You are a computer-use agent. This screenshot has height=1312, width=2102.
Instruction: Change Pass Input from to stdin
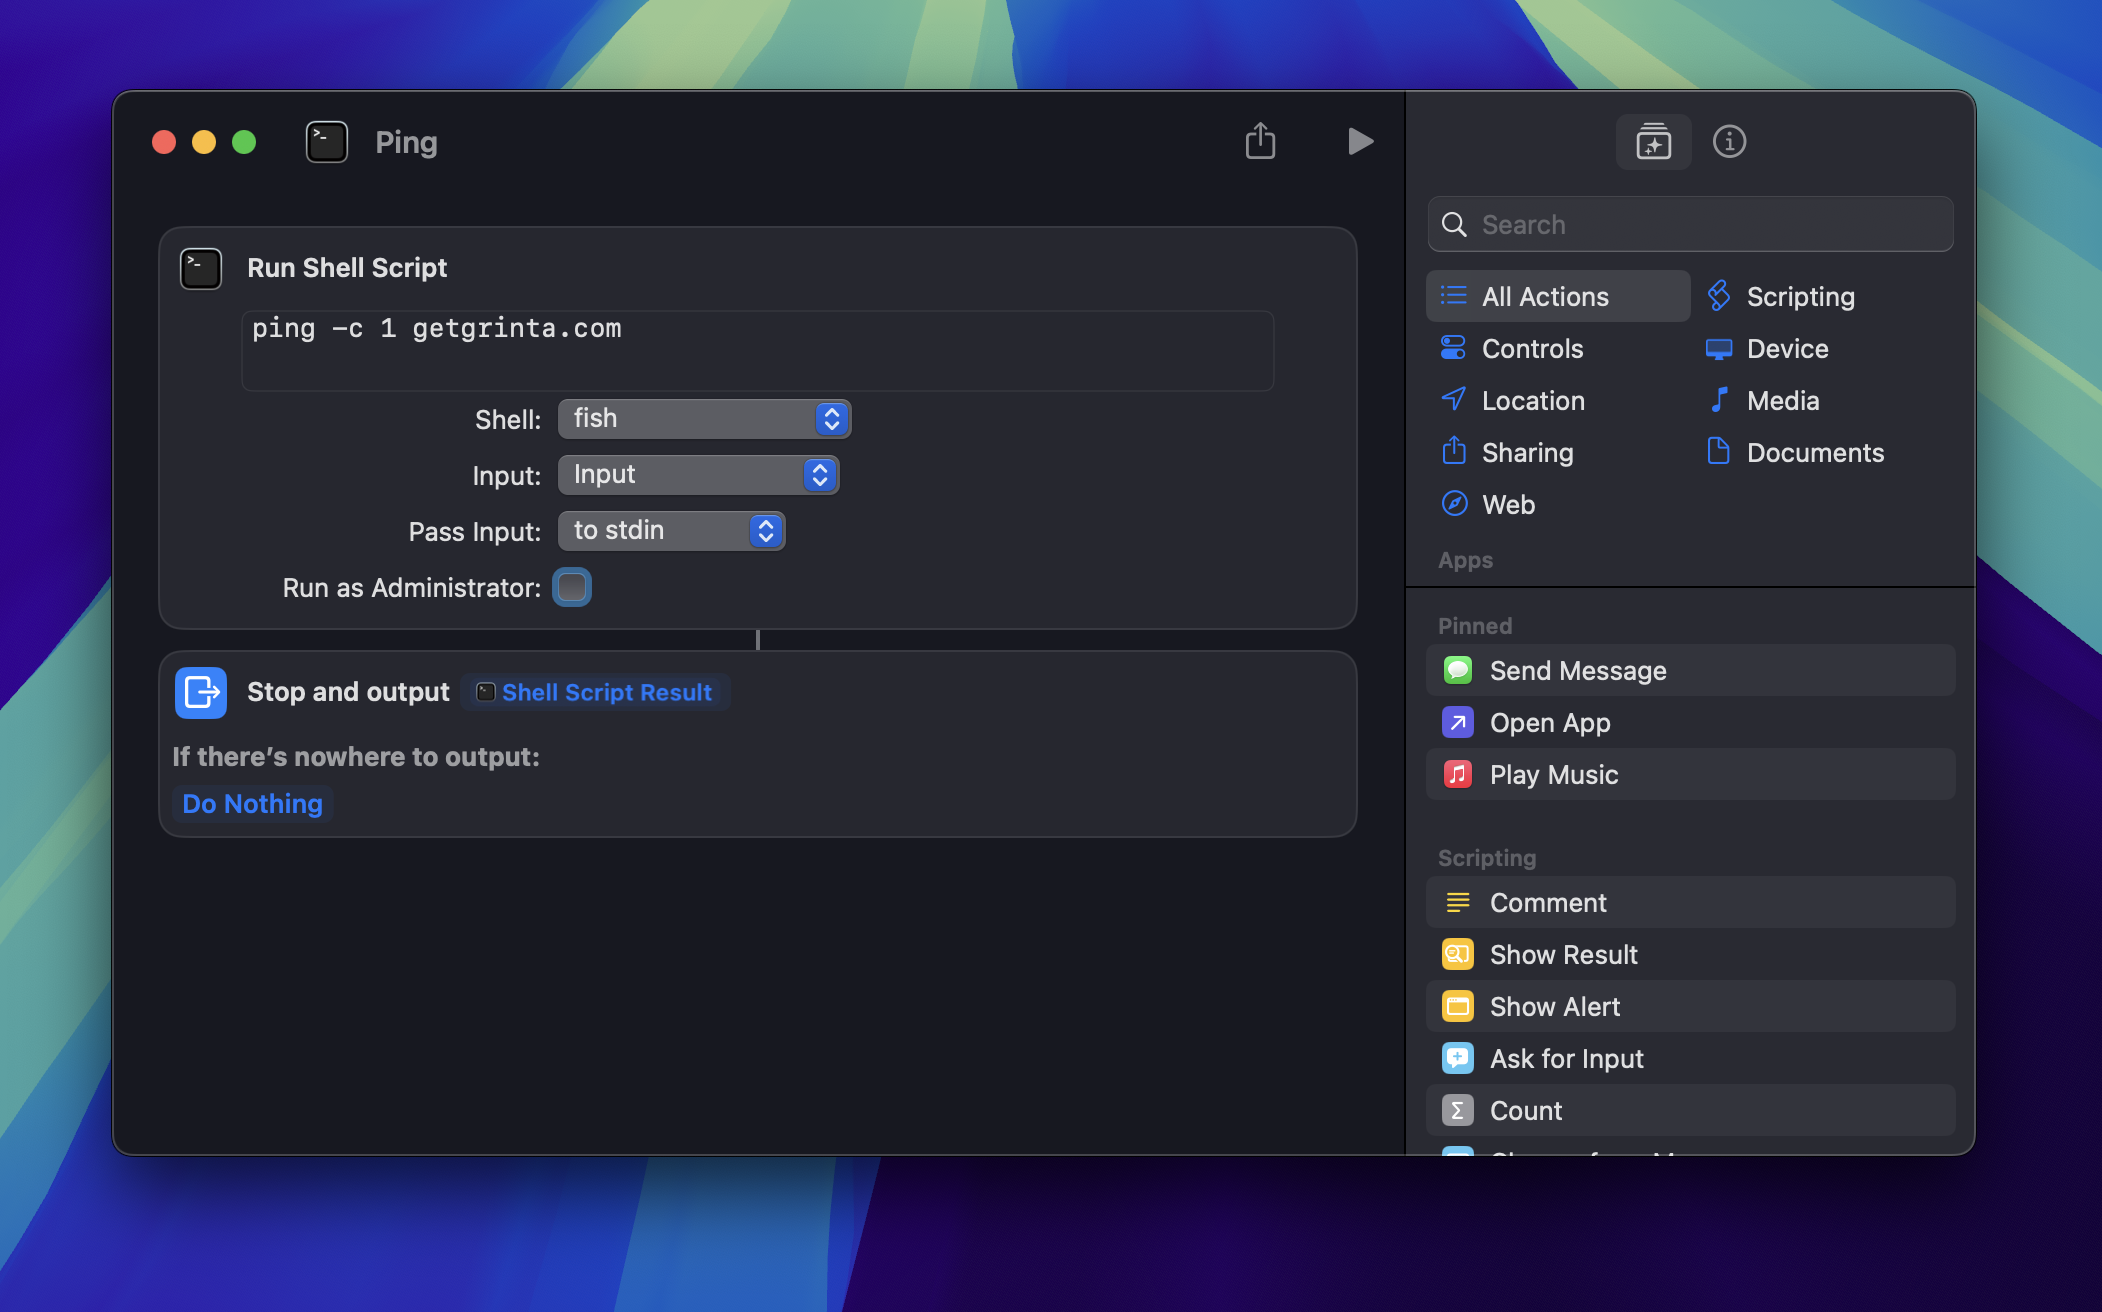[671, 531]
